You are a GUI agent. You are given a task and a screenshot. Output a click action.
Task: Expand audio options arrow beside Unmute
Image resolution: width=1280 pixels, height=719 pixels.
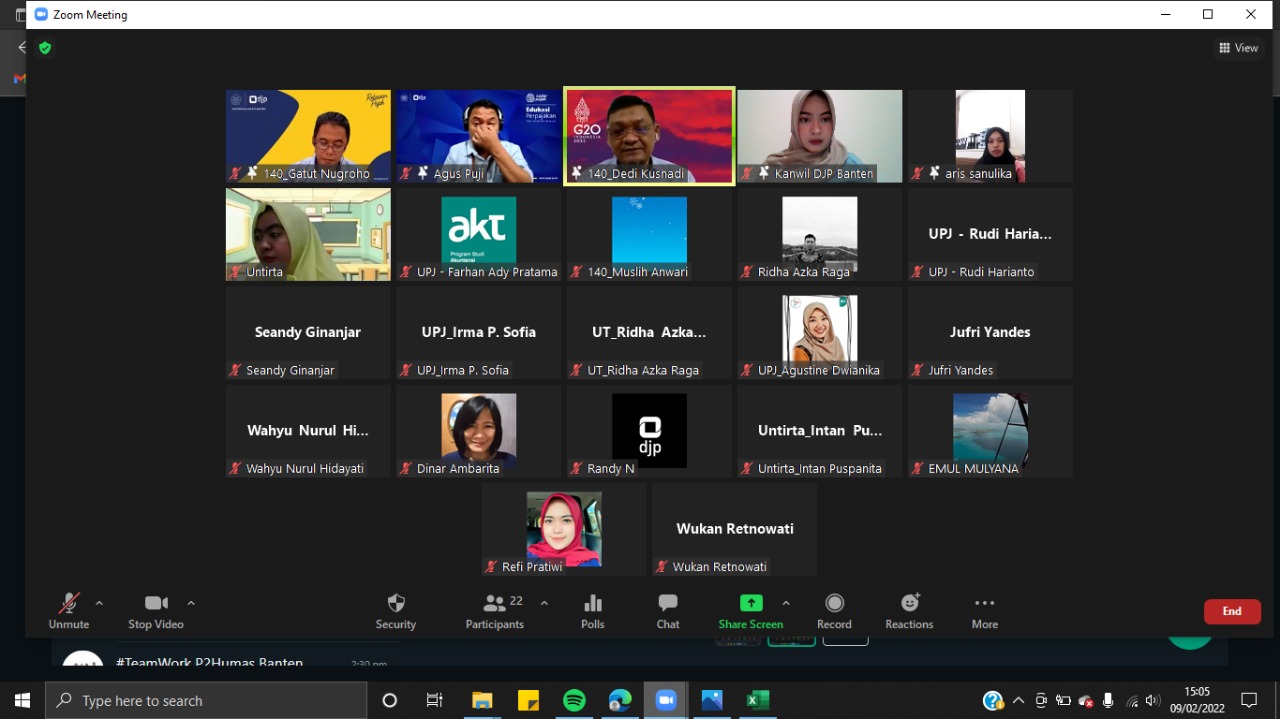click(99, 603)
